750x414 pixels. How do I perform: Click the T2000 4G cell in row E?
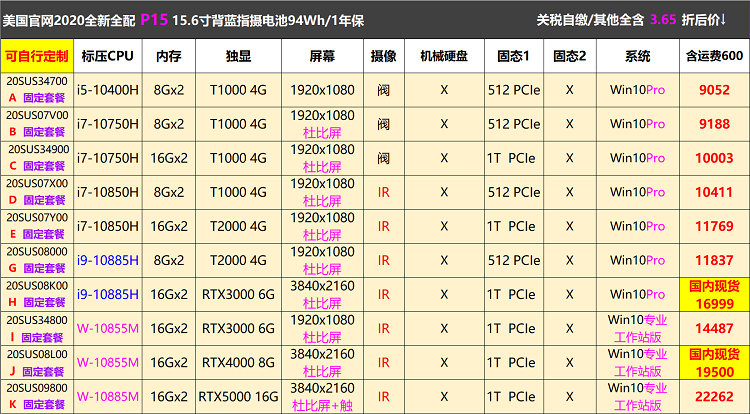pos(238,226)
